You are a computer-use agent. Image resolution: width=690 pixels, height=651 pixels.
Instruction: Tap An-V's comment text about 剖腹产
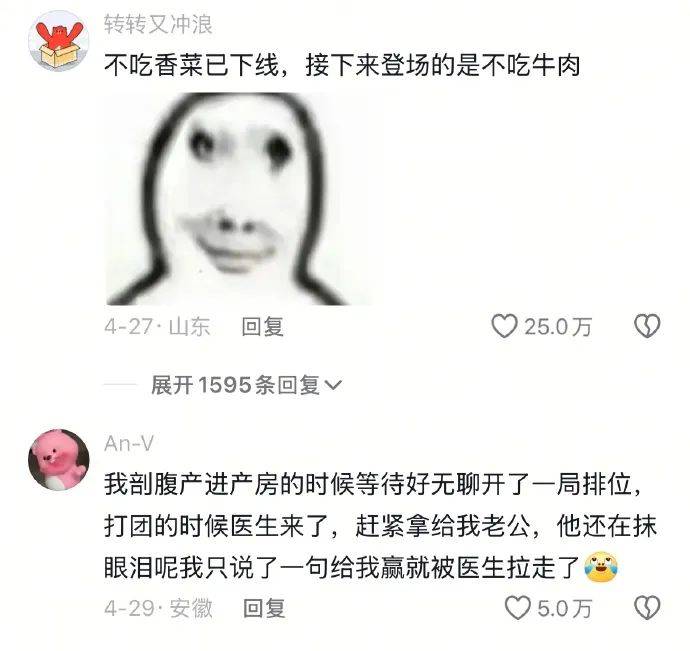pyautogui.click(x=380, y=526)
